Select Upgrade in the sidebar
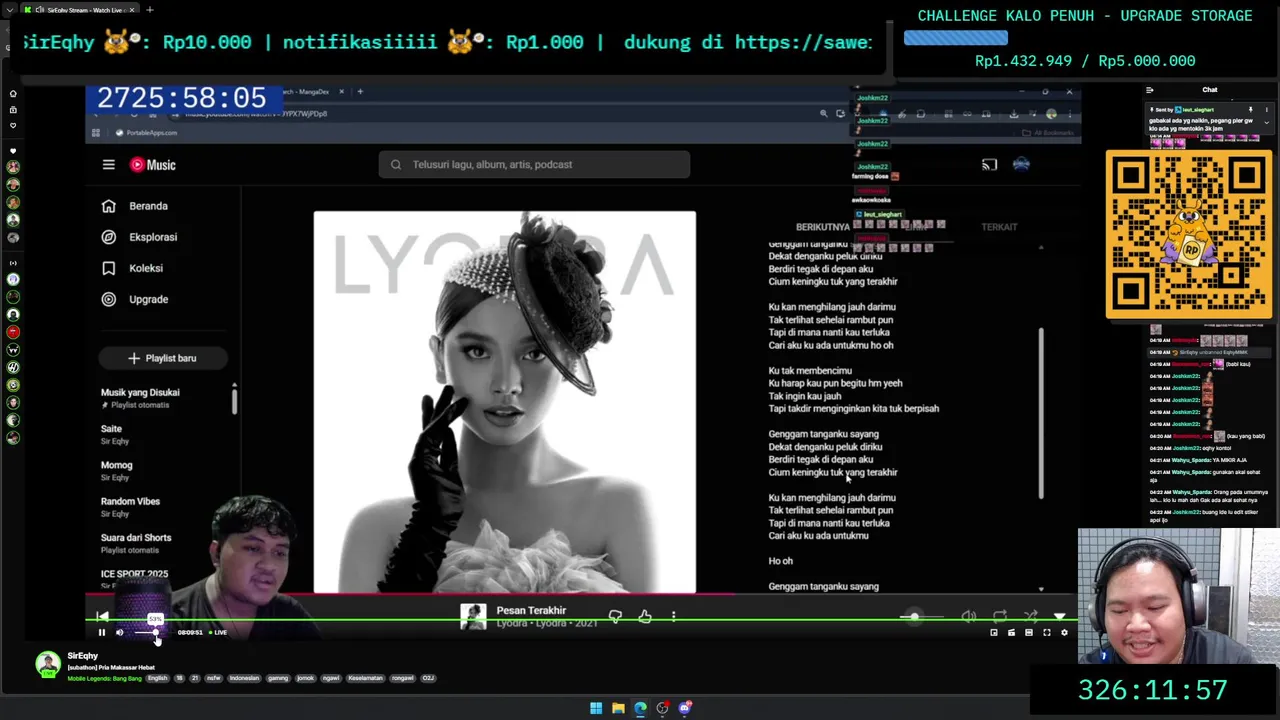 click(148, 299)
